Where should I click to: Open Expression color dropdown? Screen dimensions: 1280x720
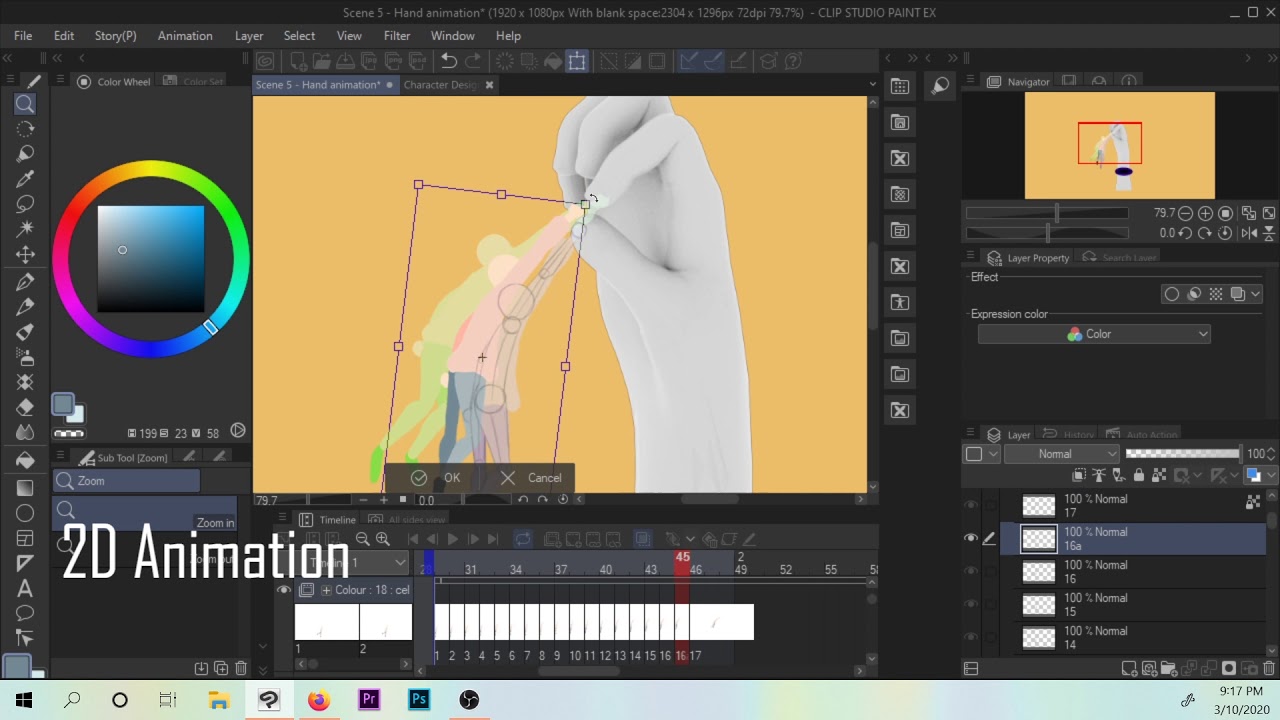coord(1094,334)
